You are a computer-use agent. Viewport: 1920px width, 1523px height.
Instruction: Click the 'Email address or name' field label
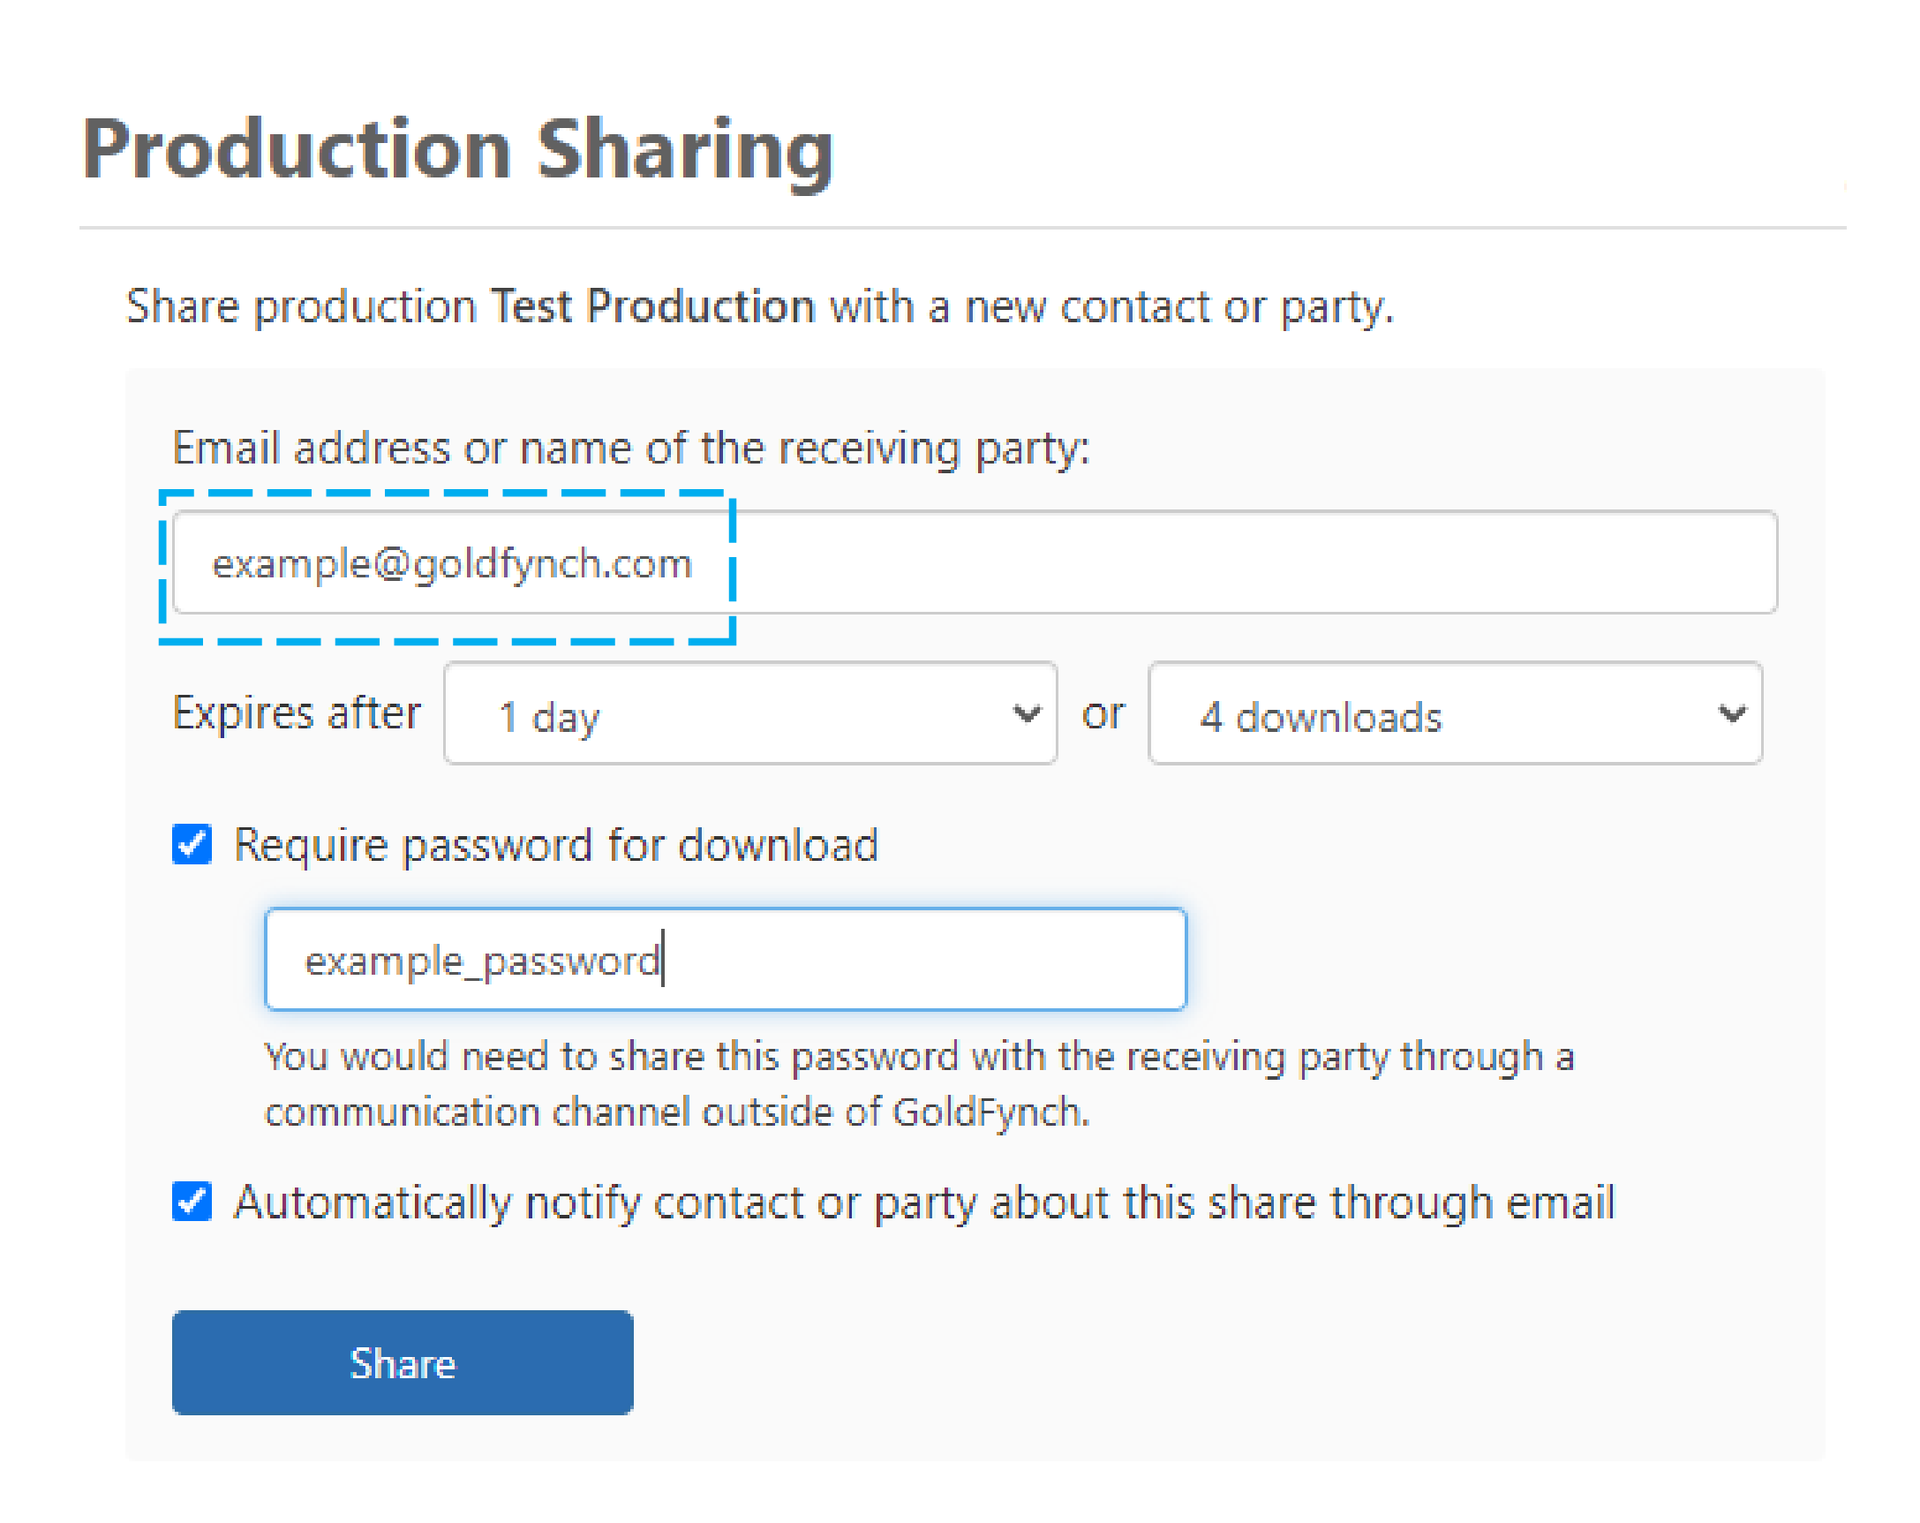click(x=630, y=448)
